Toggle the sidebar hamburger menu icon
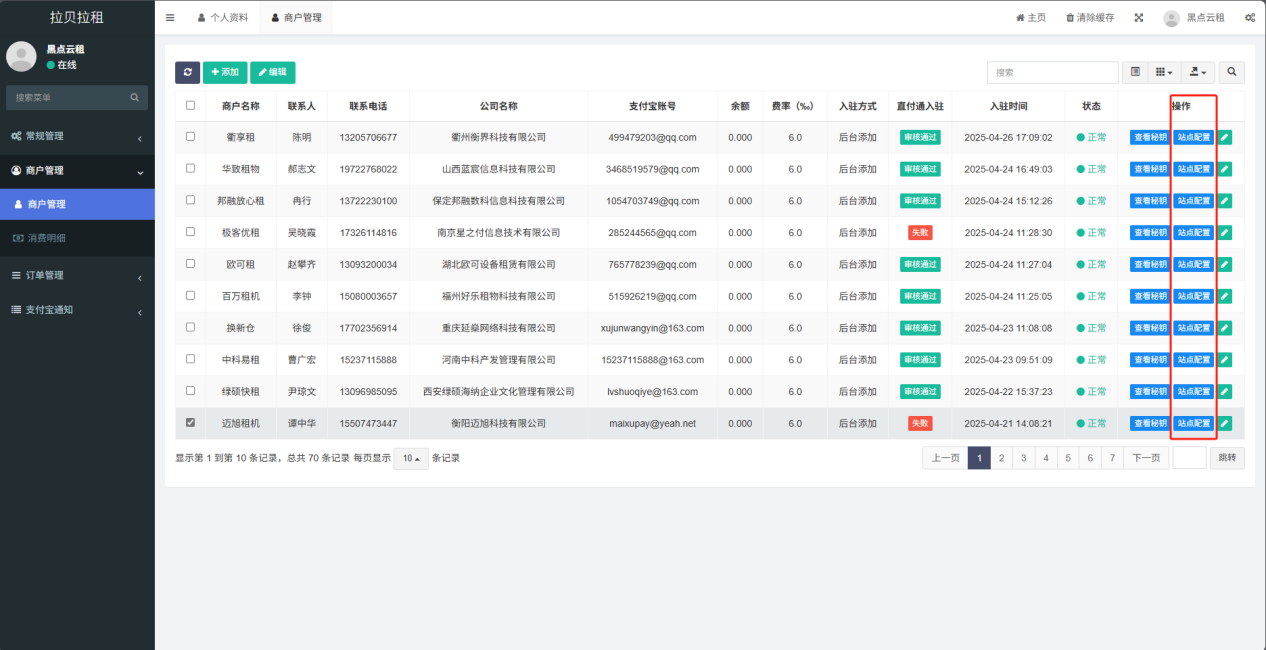The image size is (1266, 650). pos(170,18)
